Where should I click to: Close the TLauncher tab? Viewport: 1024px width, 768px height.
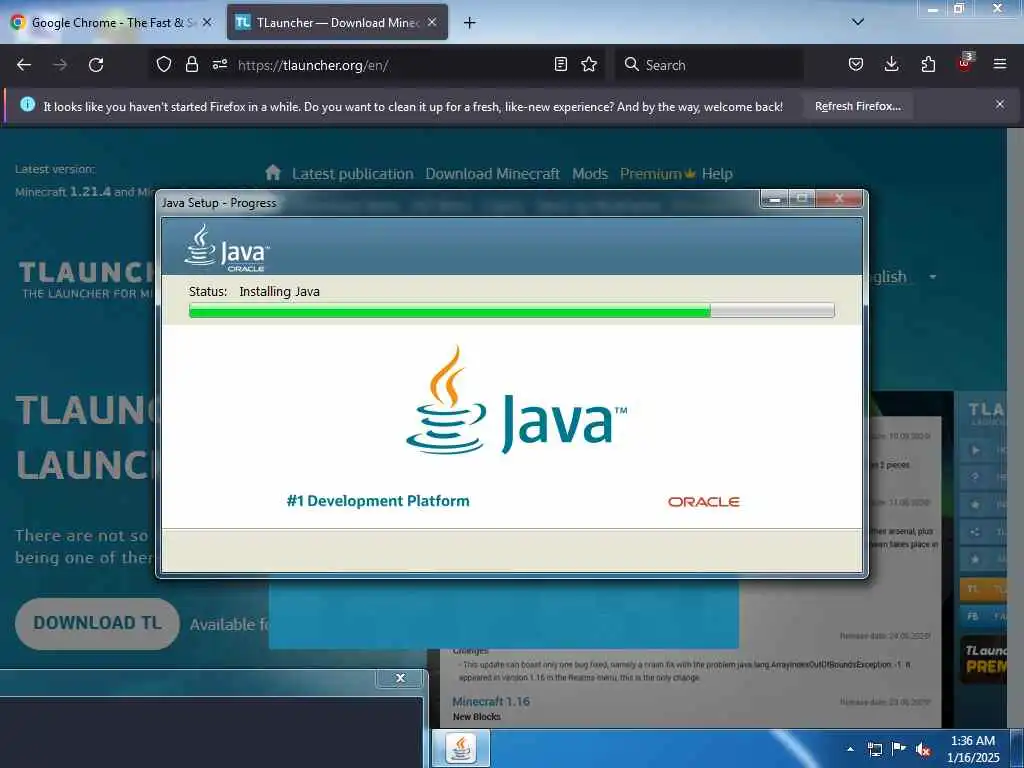(x=432, y=22)
